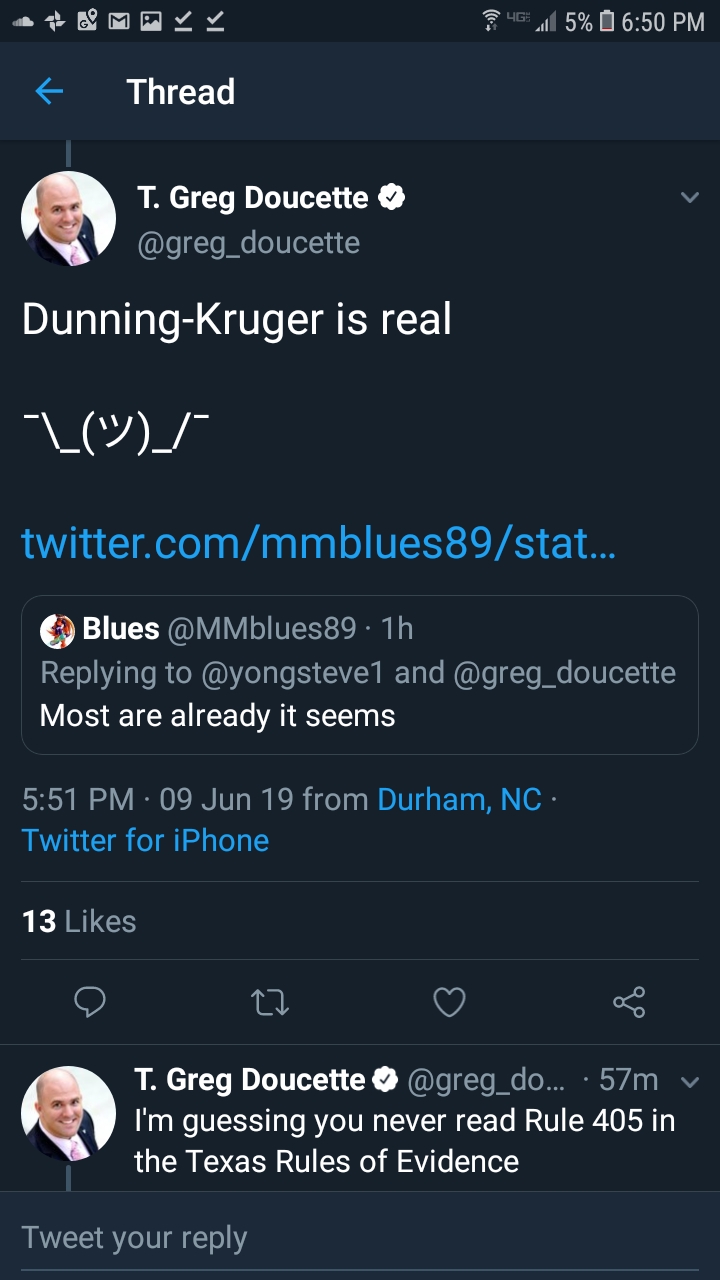Tap the reply speech bubble icon
This screenshot has height=1280, width=720.
(90, 1002)
